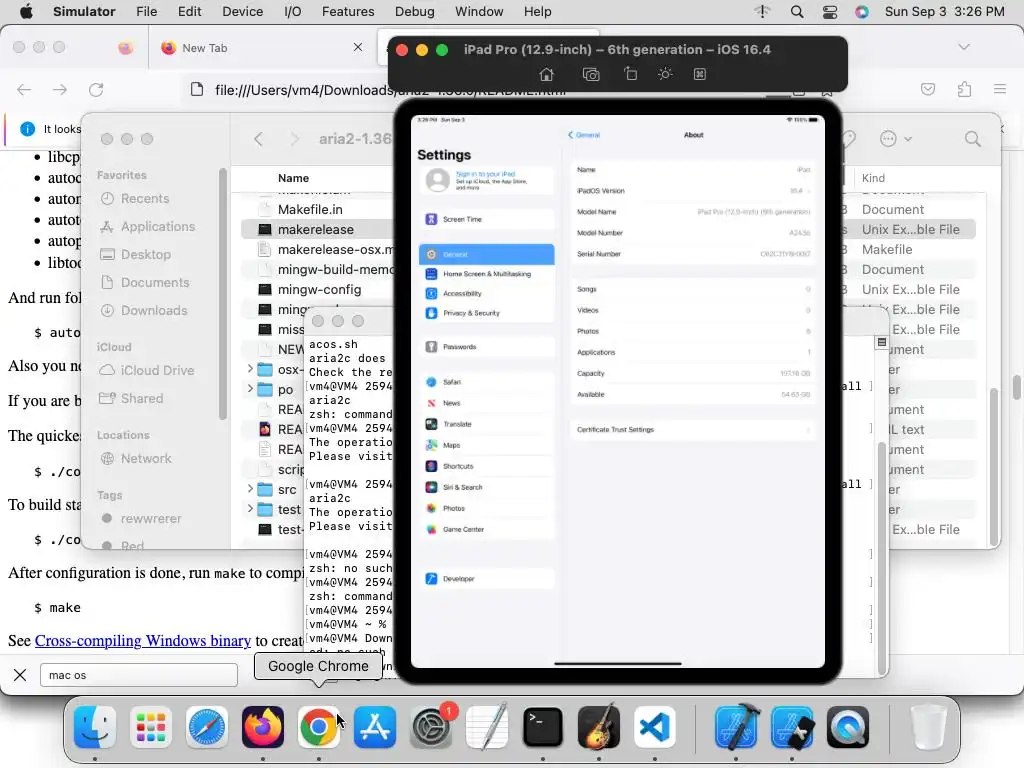1024x768 pixels.
Task: Open the I/O menu
Action: pos(293,12)
